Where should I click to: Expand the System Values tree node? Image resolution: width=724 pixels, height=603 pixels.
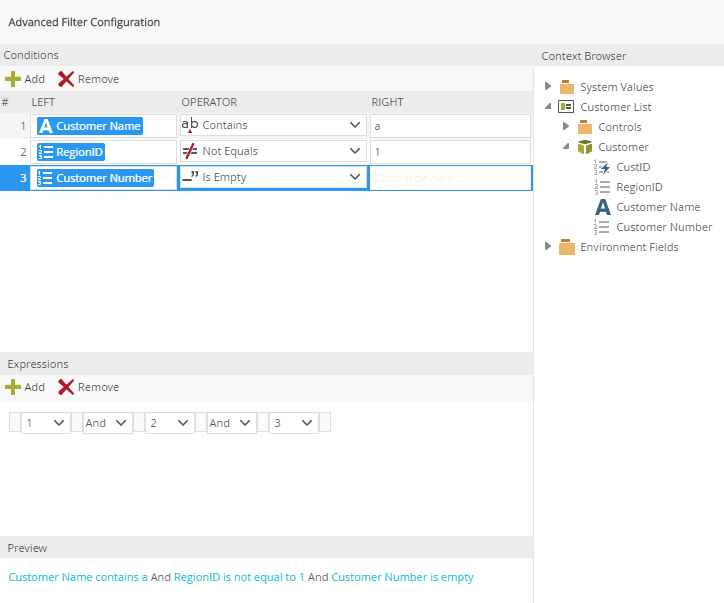[548, 87]
